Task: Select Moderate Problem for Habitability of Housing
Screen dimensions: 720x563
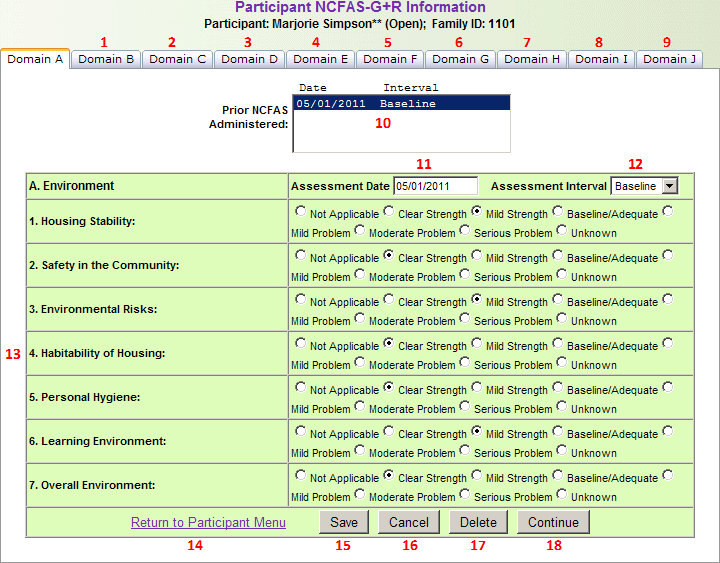Action: tap(360, 363)
